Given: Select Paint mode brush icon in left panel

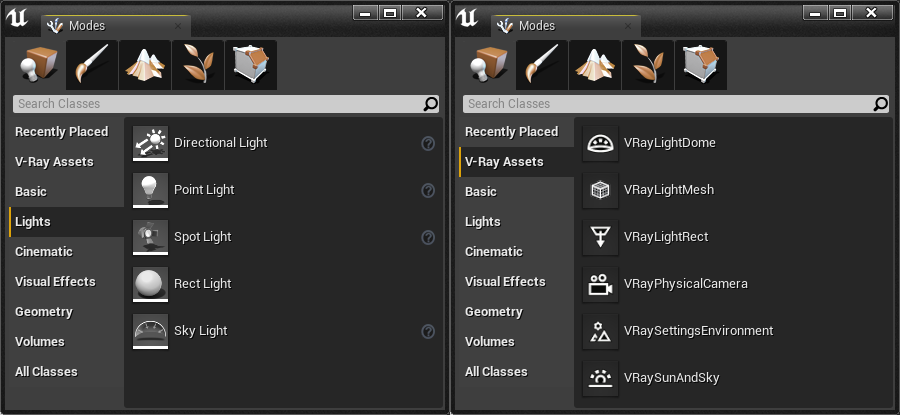Looking at the screenshot, I should click(92, 65).
